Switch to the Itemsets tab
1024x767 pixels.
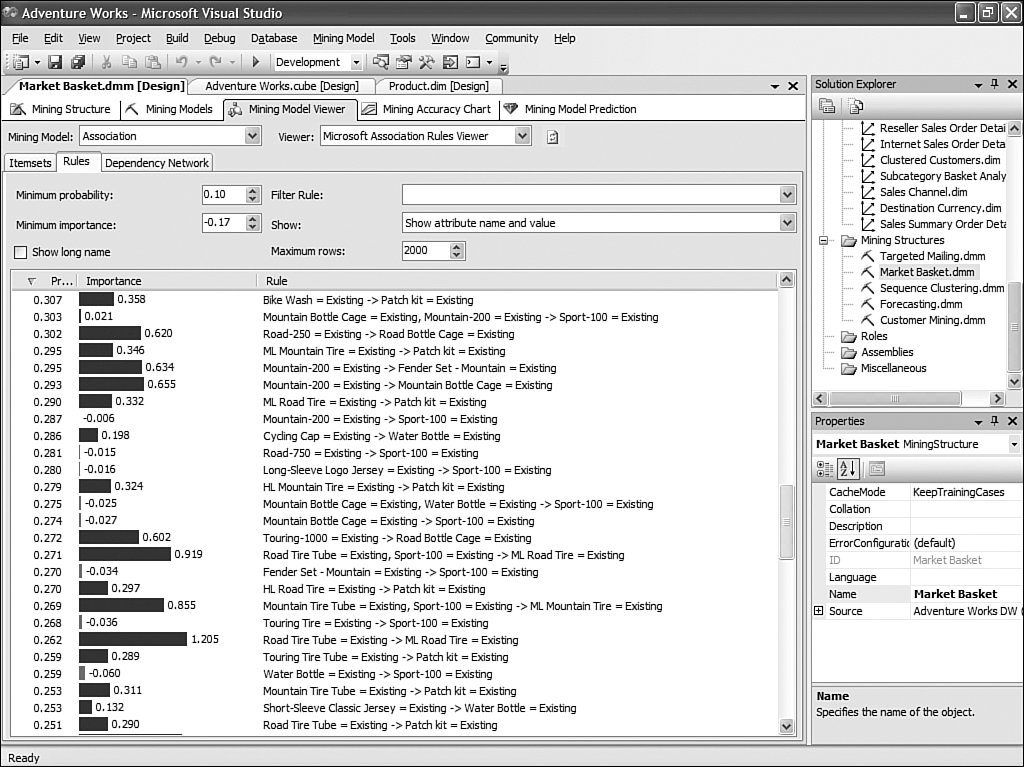click(30, 163)
